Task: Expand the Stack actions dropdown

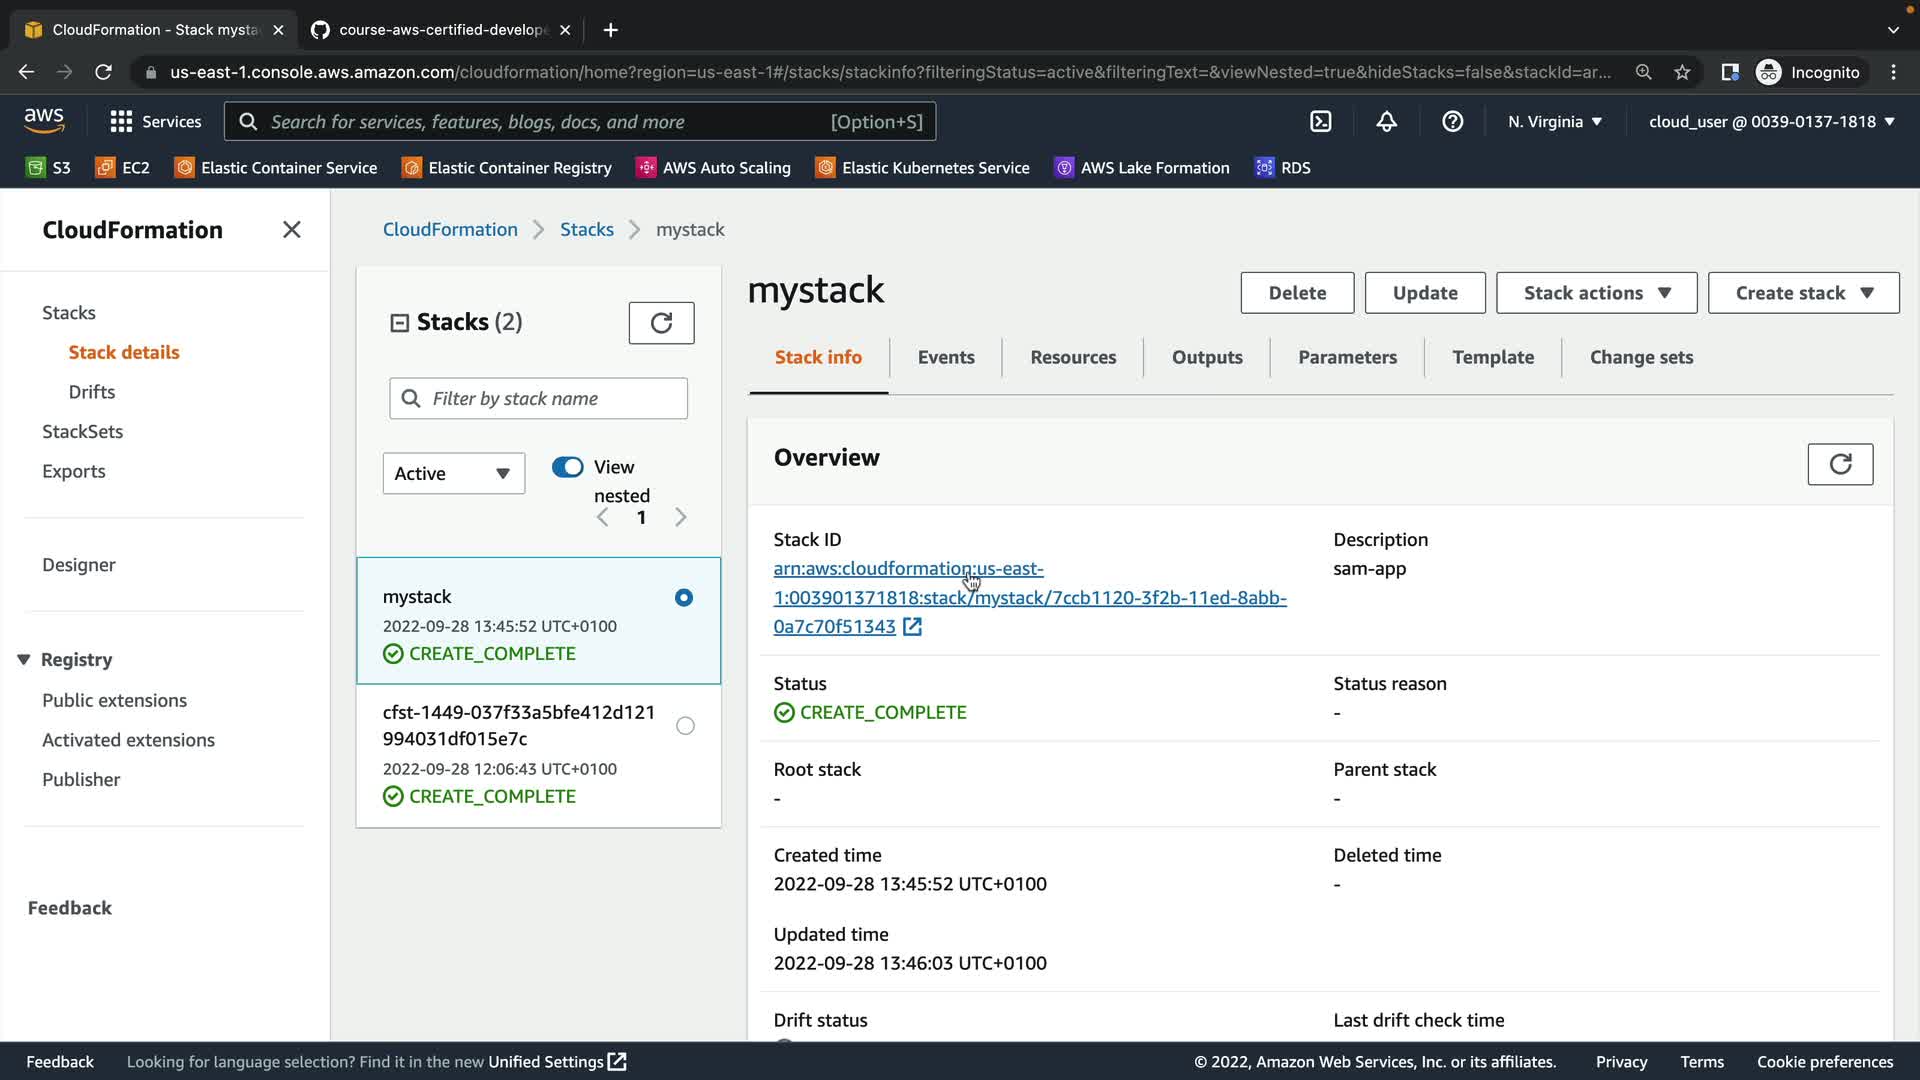Action: click(x=1596, y=293)
